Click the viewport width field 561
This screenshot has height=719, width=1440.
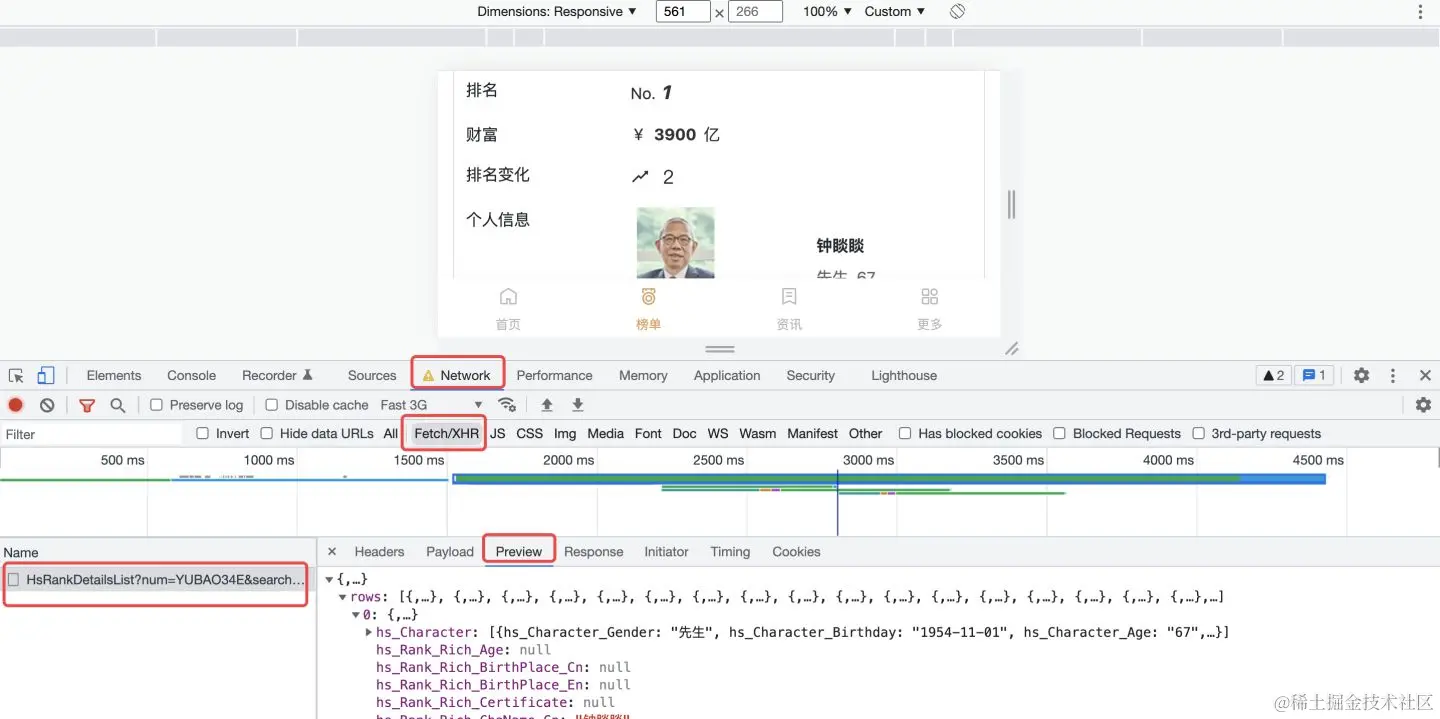point(683,12)
